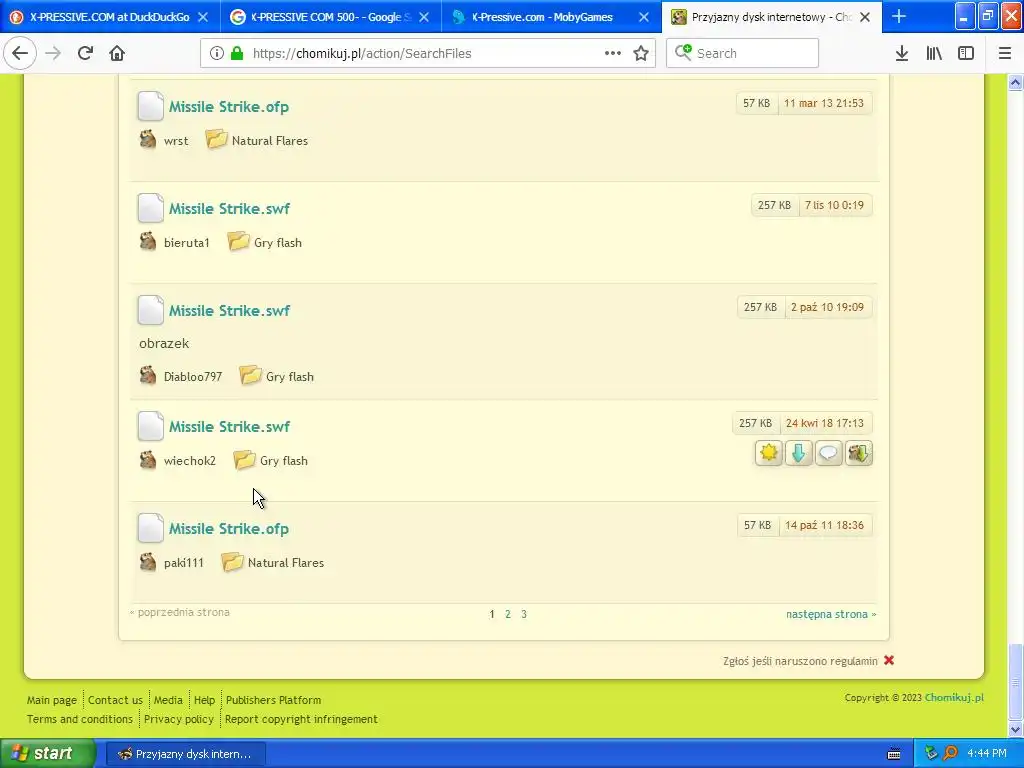Viewport: 1024px width, 768px height.
Task: Click the page vertical scrollbar thumb
Action: pyautogui.click(x=1016, y=680)
